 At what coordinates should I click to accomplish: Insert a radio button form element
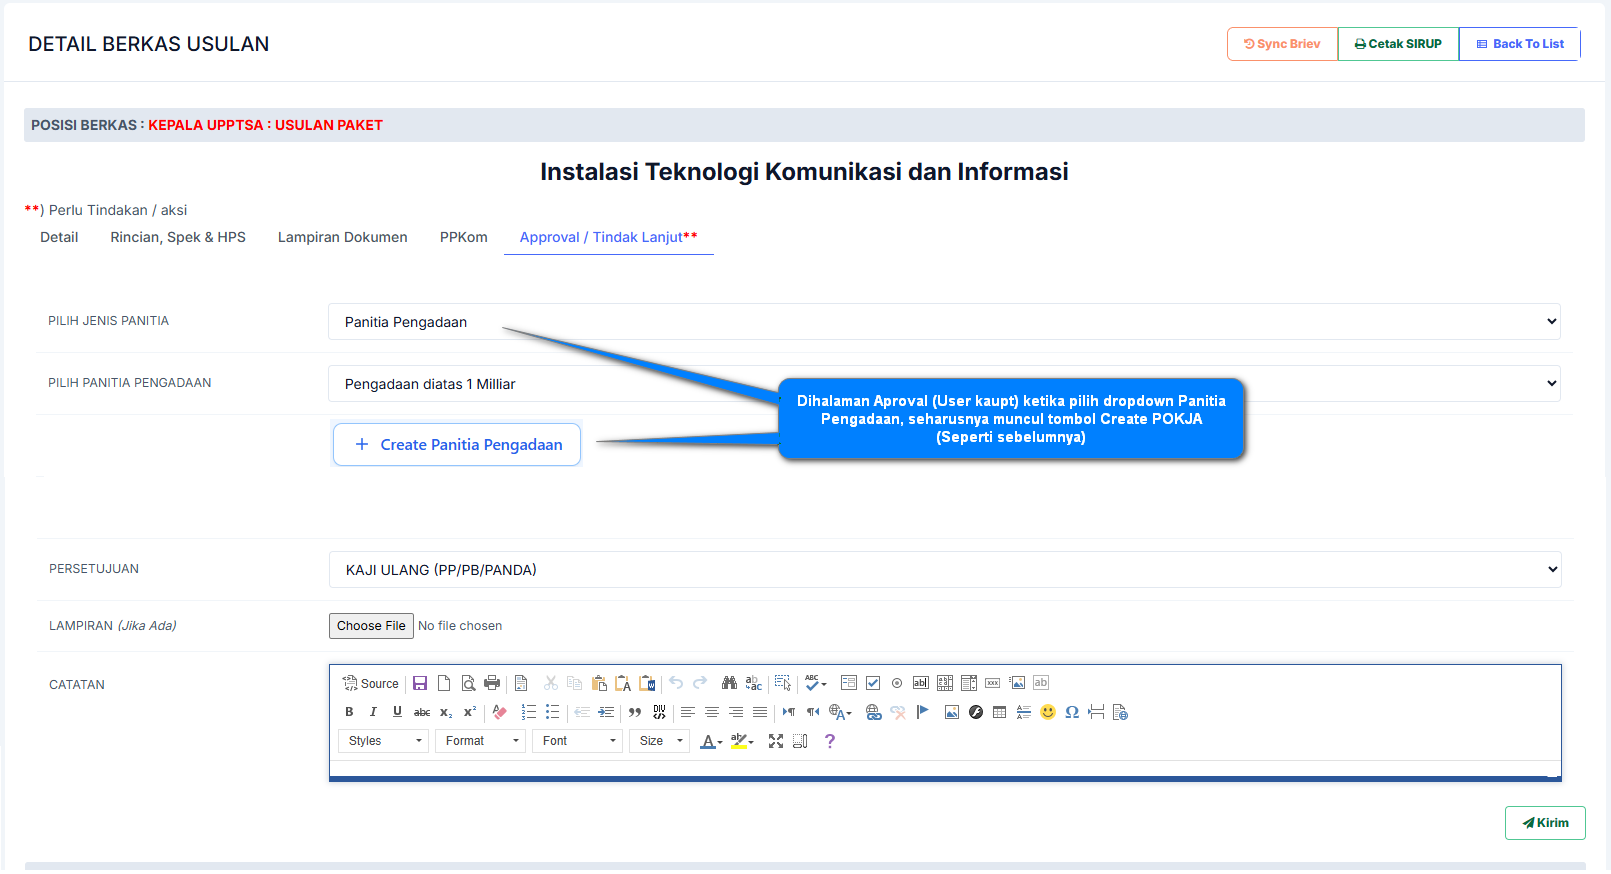tap(897, 683)
